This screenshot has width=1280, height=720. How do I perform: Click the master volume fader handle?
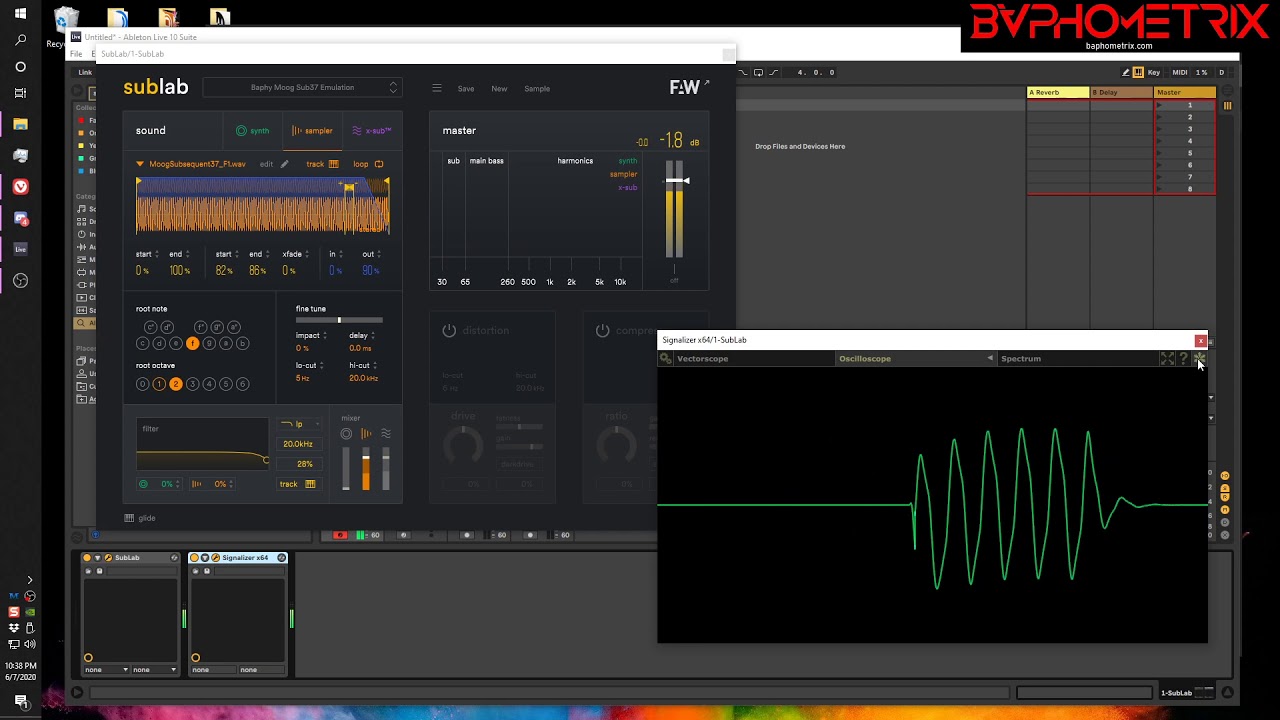pyautogui.click(x=678, y=181)
